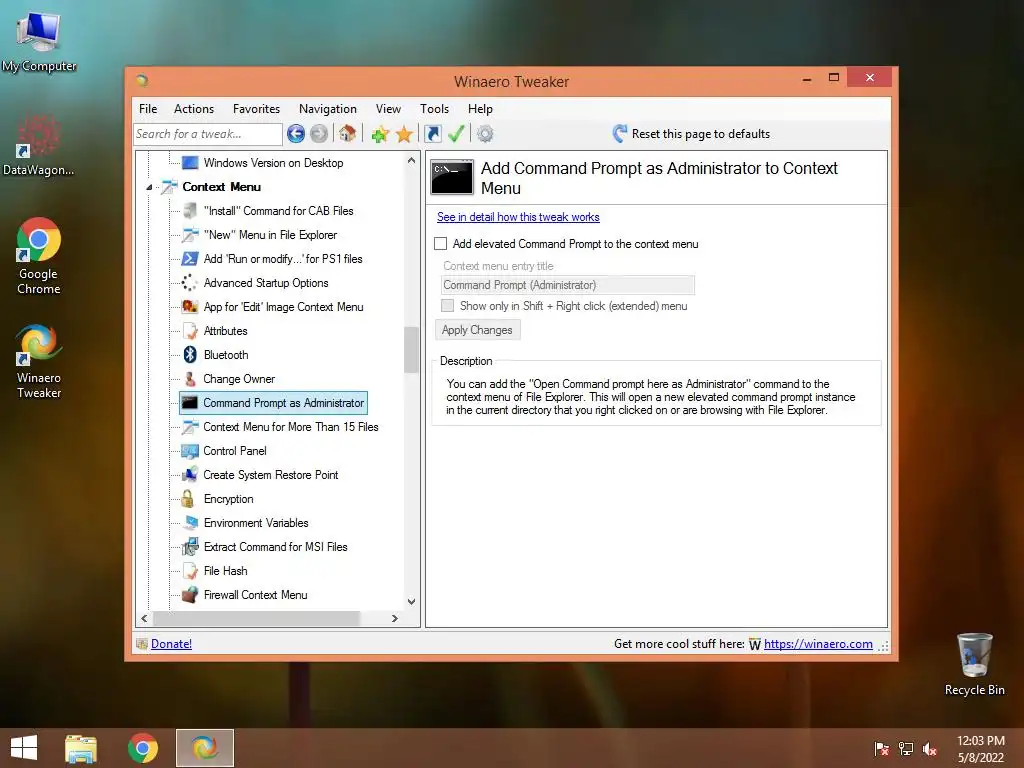
Task: Open the Recycle Bin desktop icon
Action: point(974,664)
